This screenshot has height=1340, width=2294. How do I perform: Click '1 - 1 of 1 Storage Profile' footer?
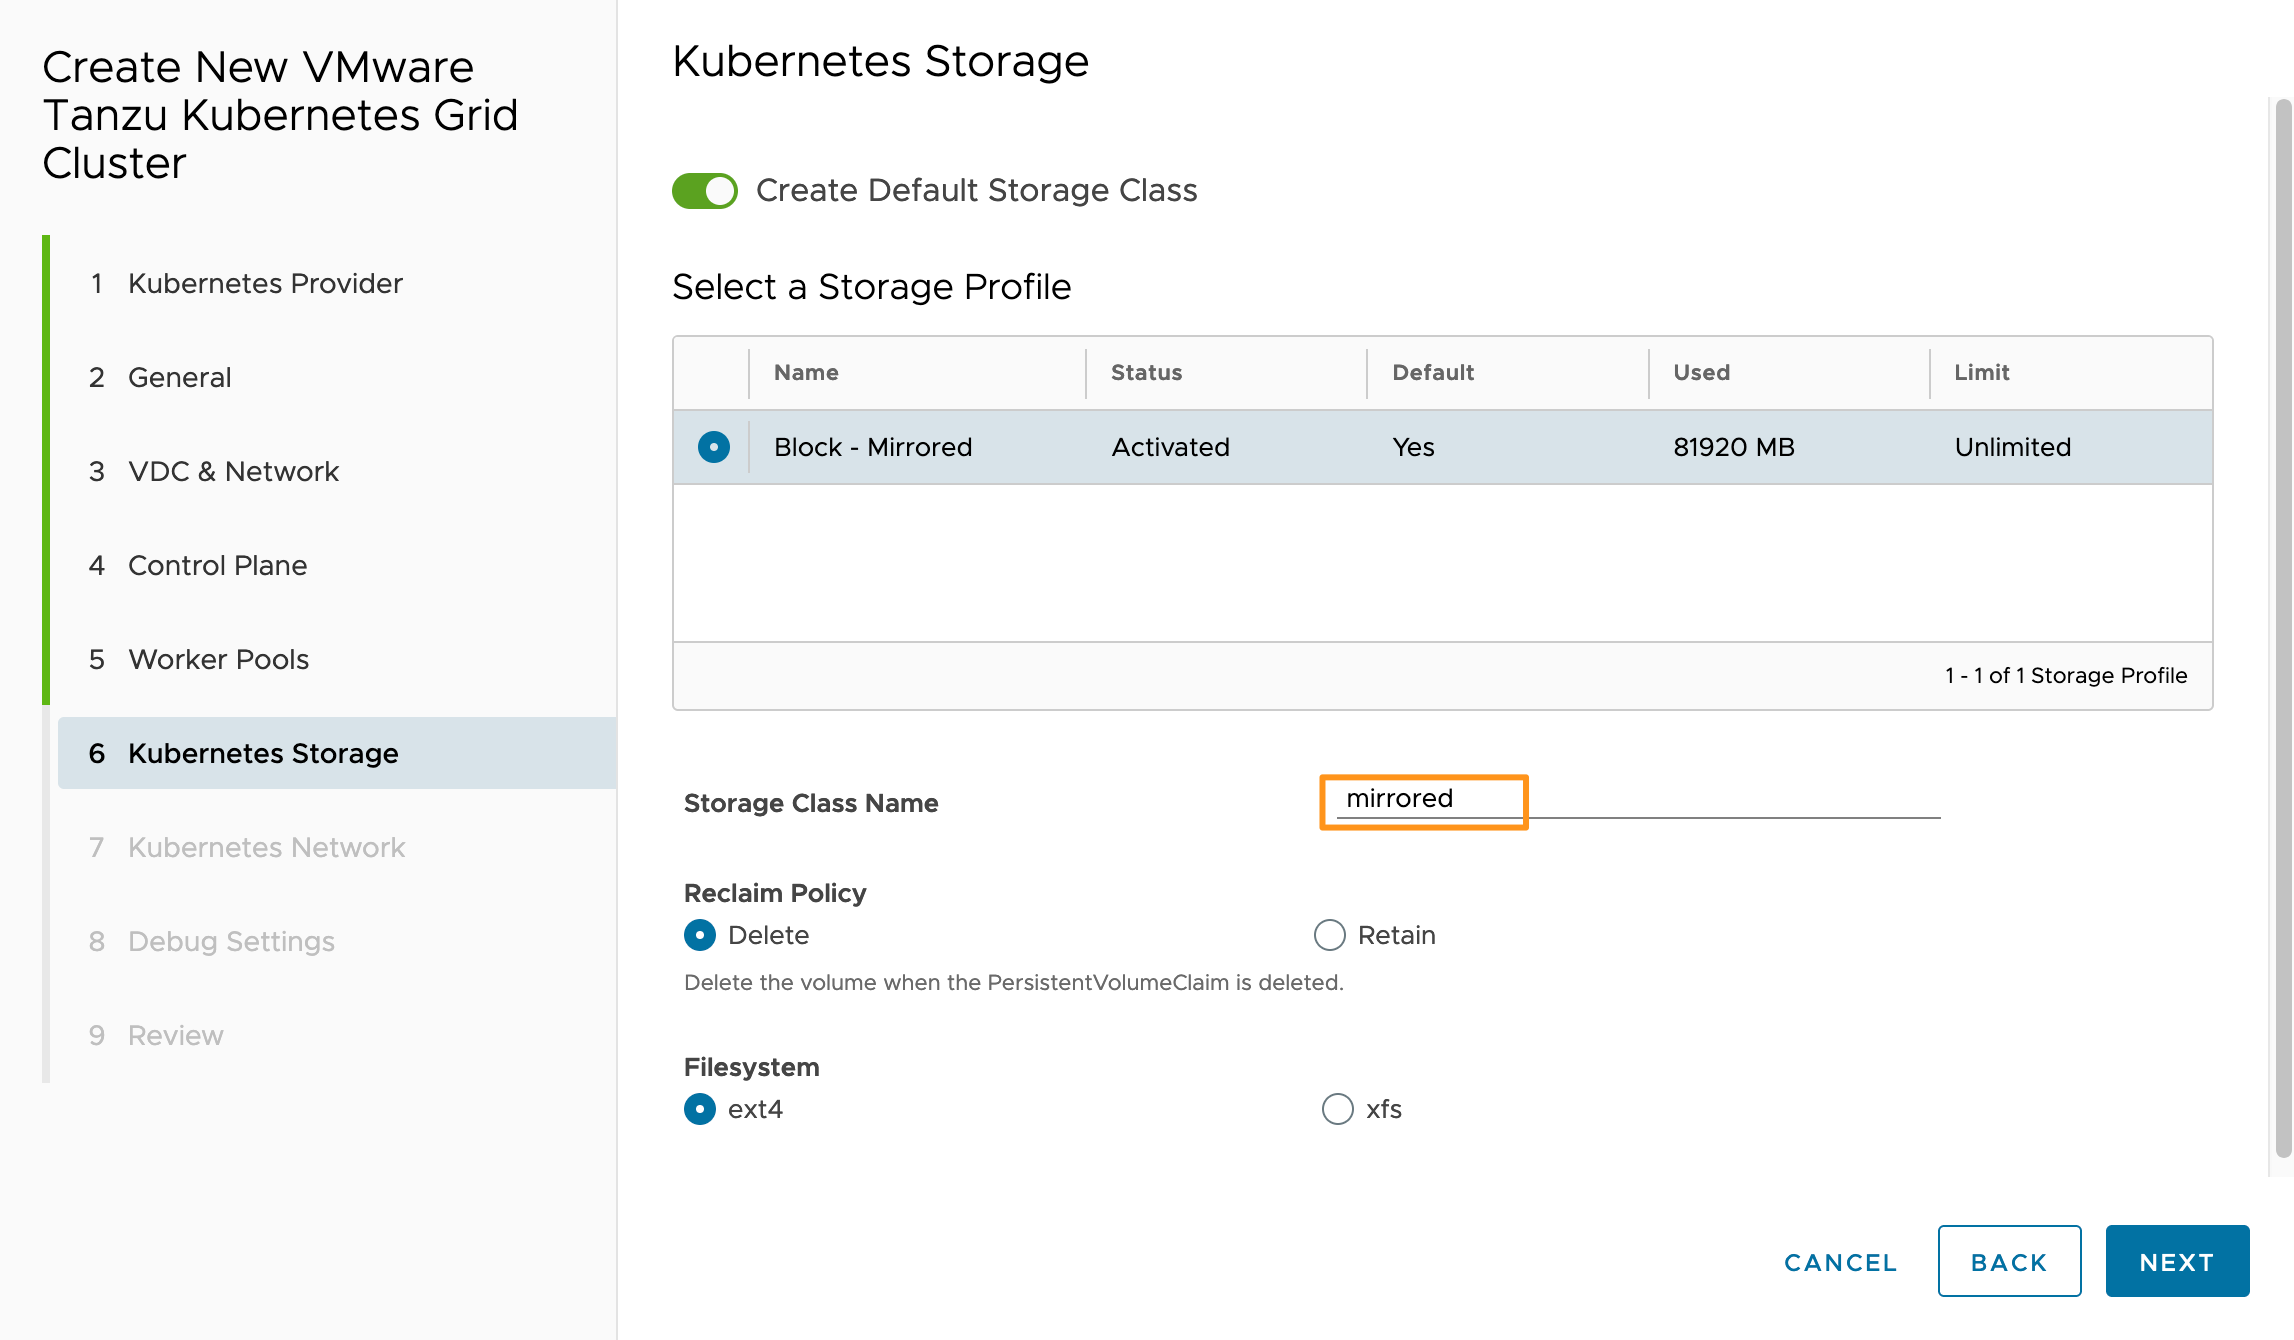coord(2066,676)
